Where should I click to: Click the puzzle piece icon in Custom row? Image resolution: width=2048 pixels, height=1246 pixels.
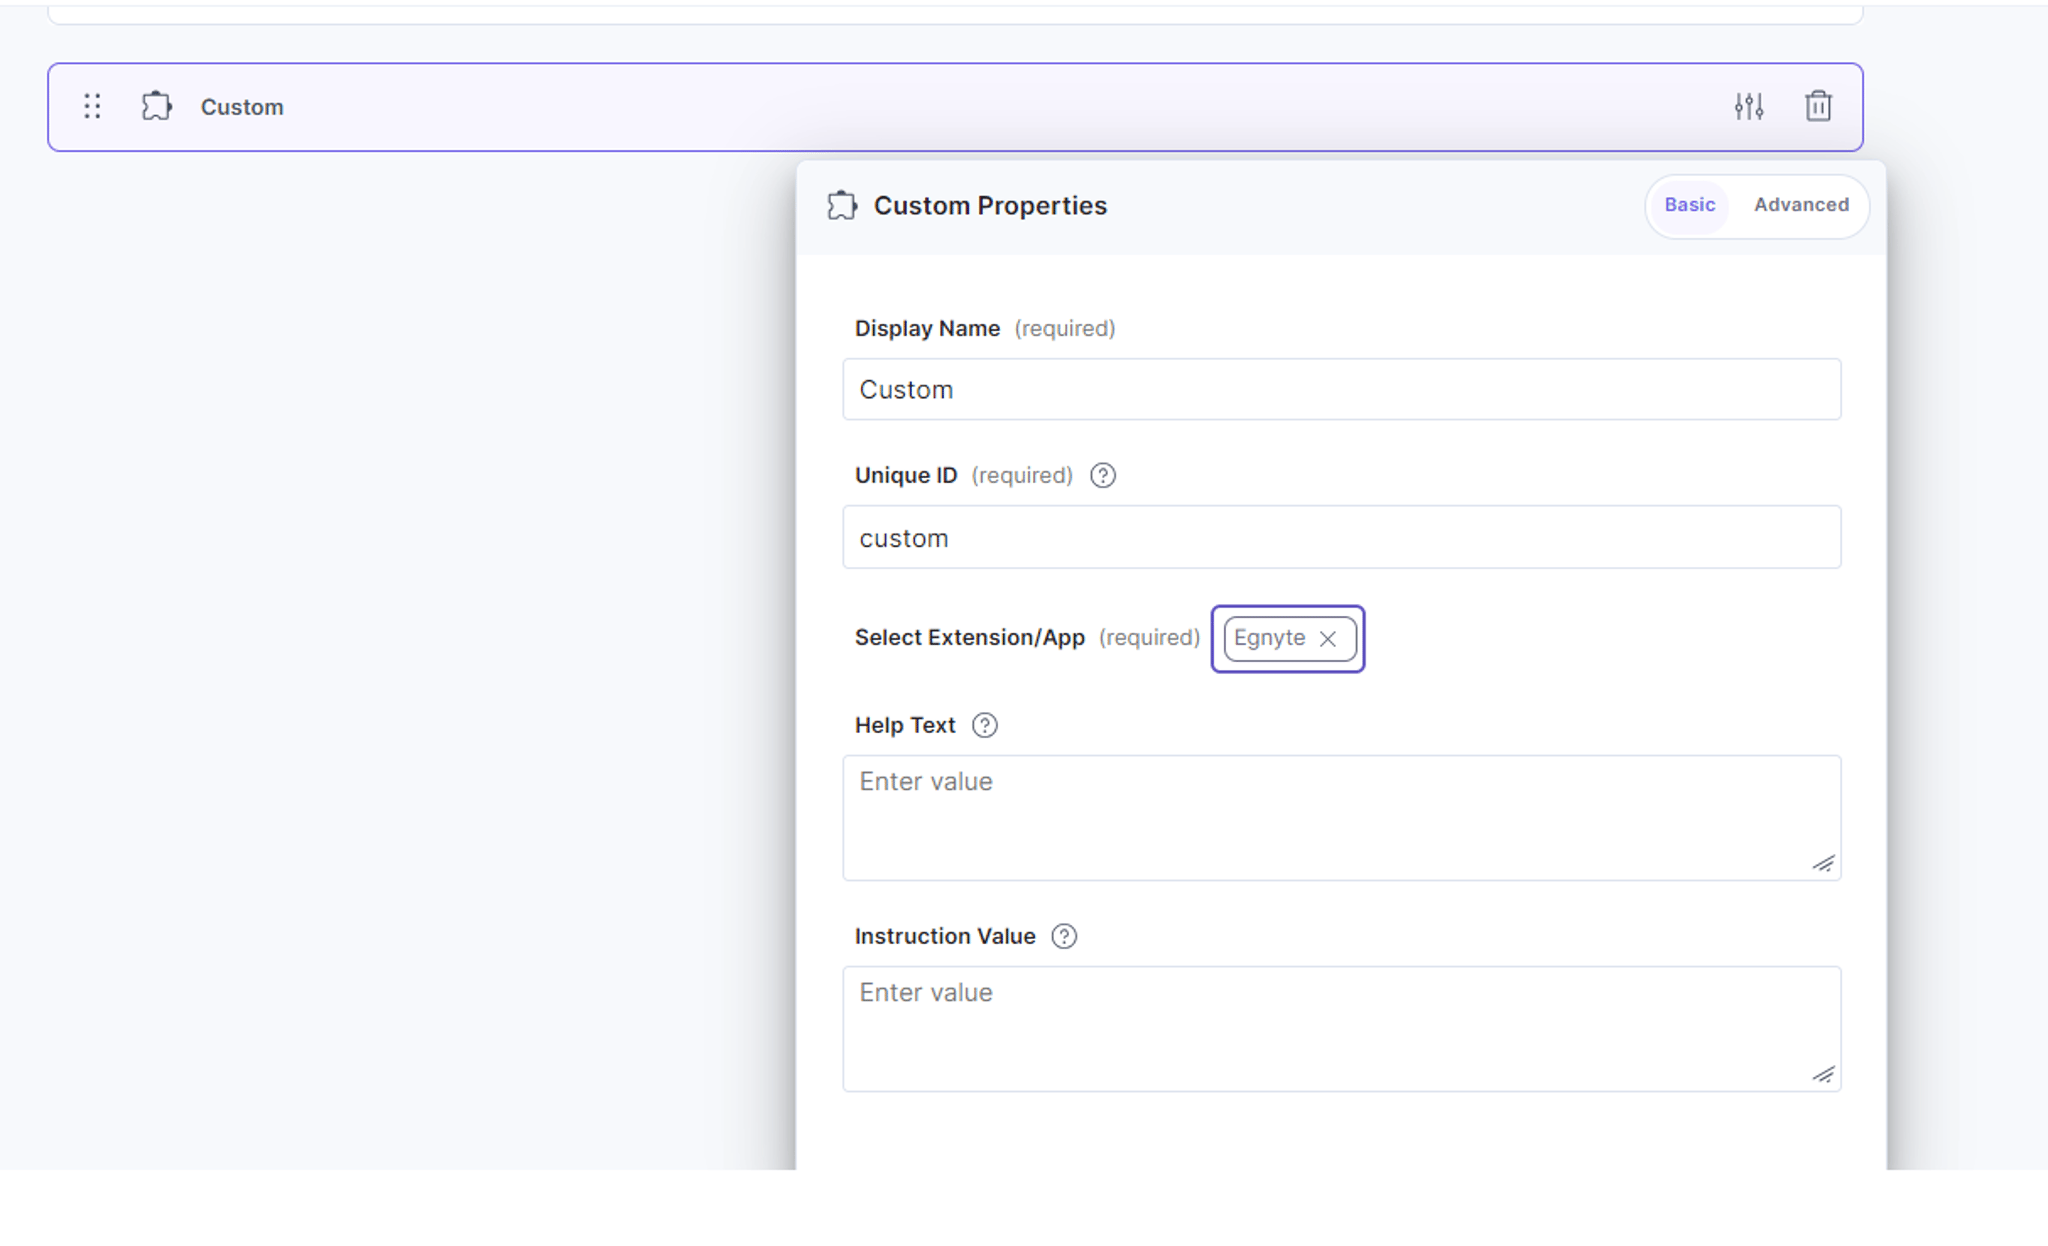coord(157,106)
